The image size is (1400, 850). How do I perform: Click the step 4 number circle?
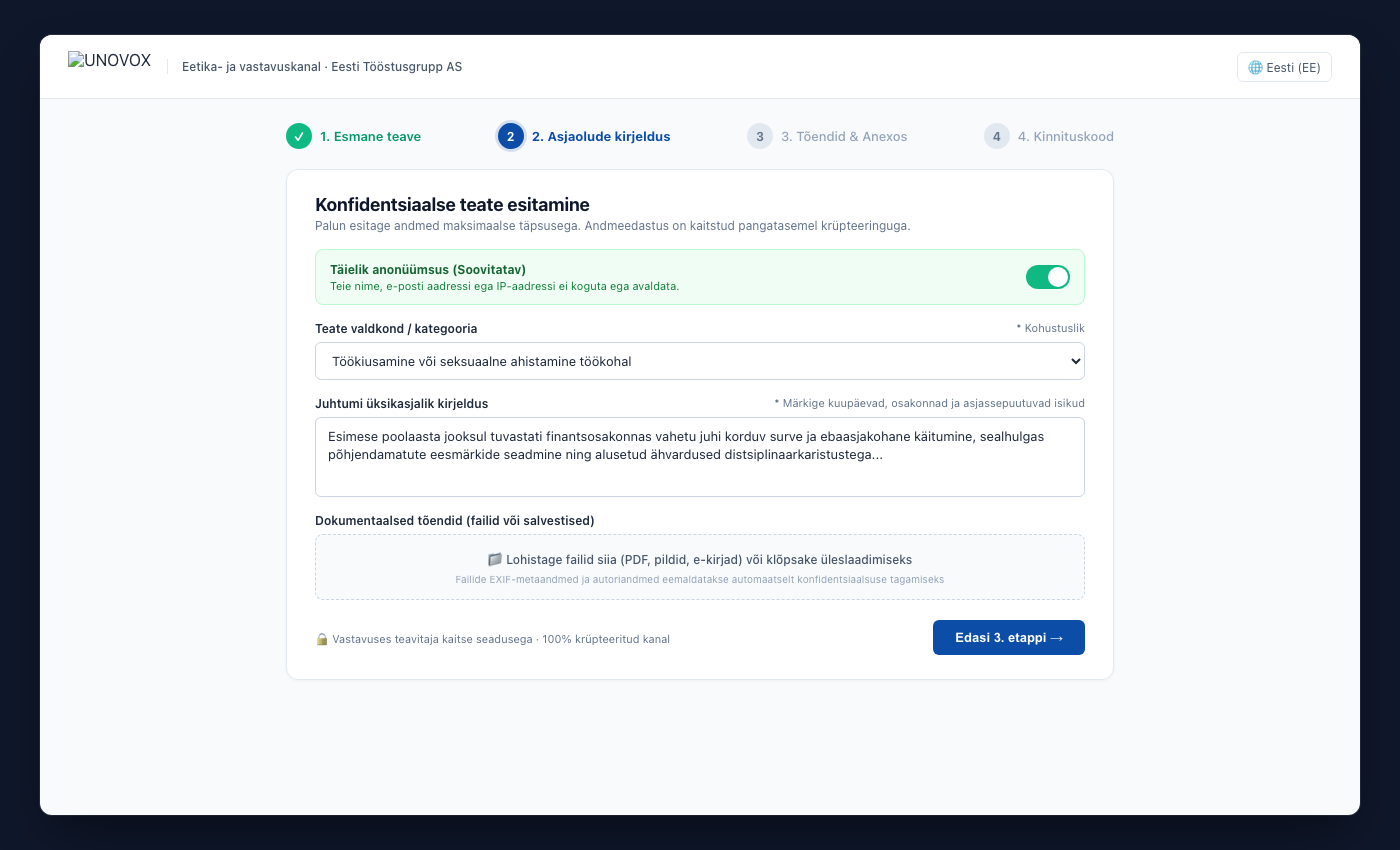tap(997, 136)
